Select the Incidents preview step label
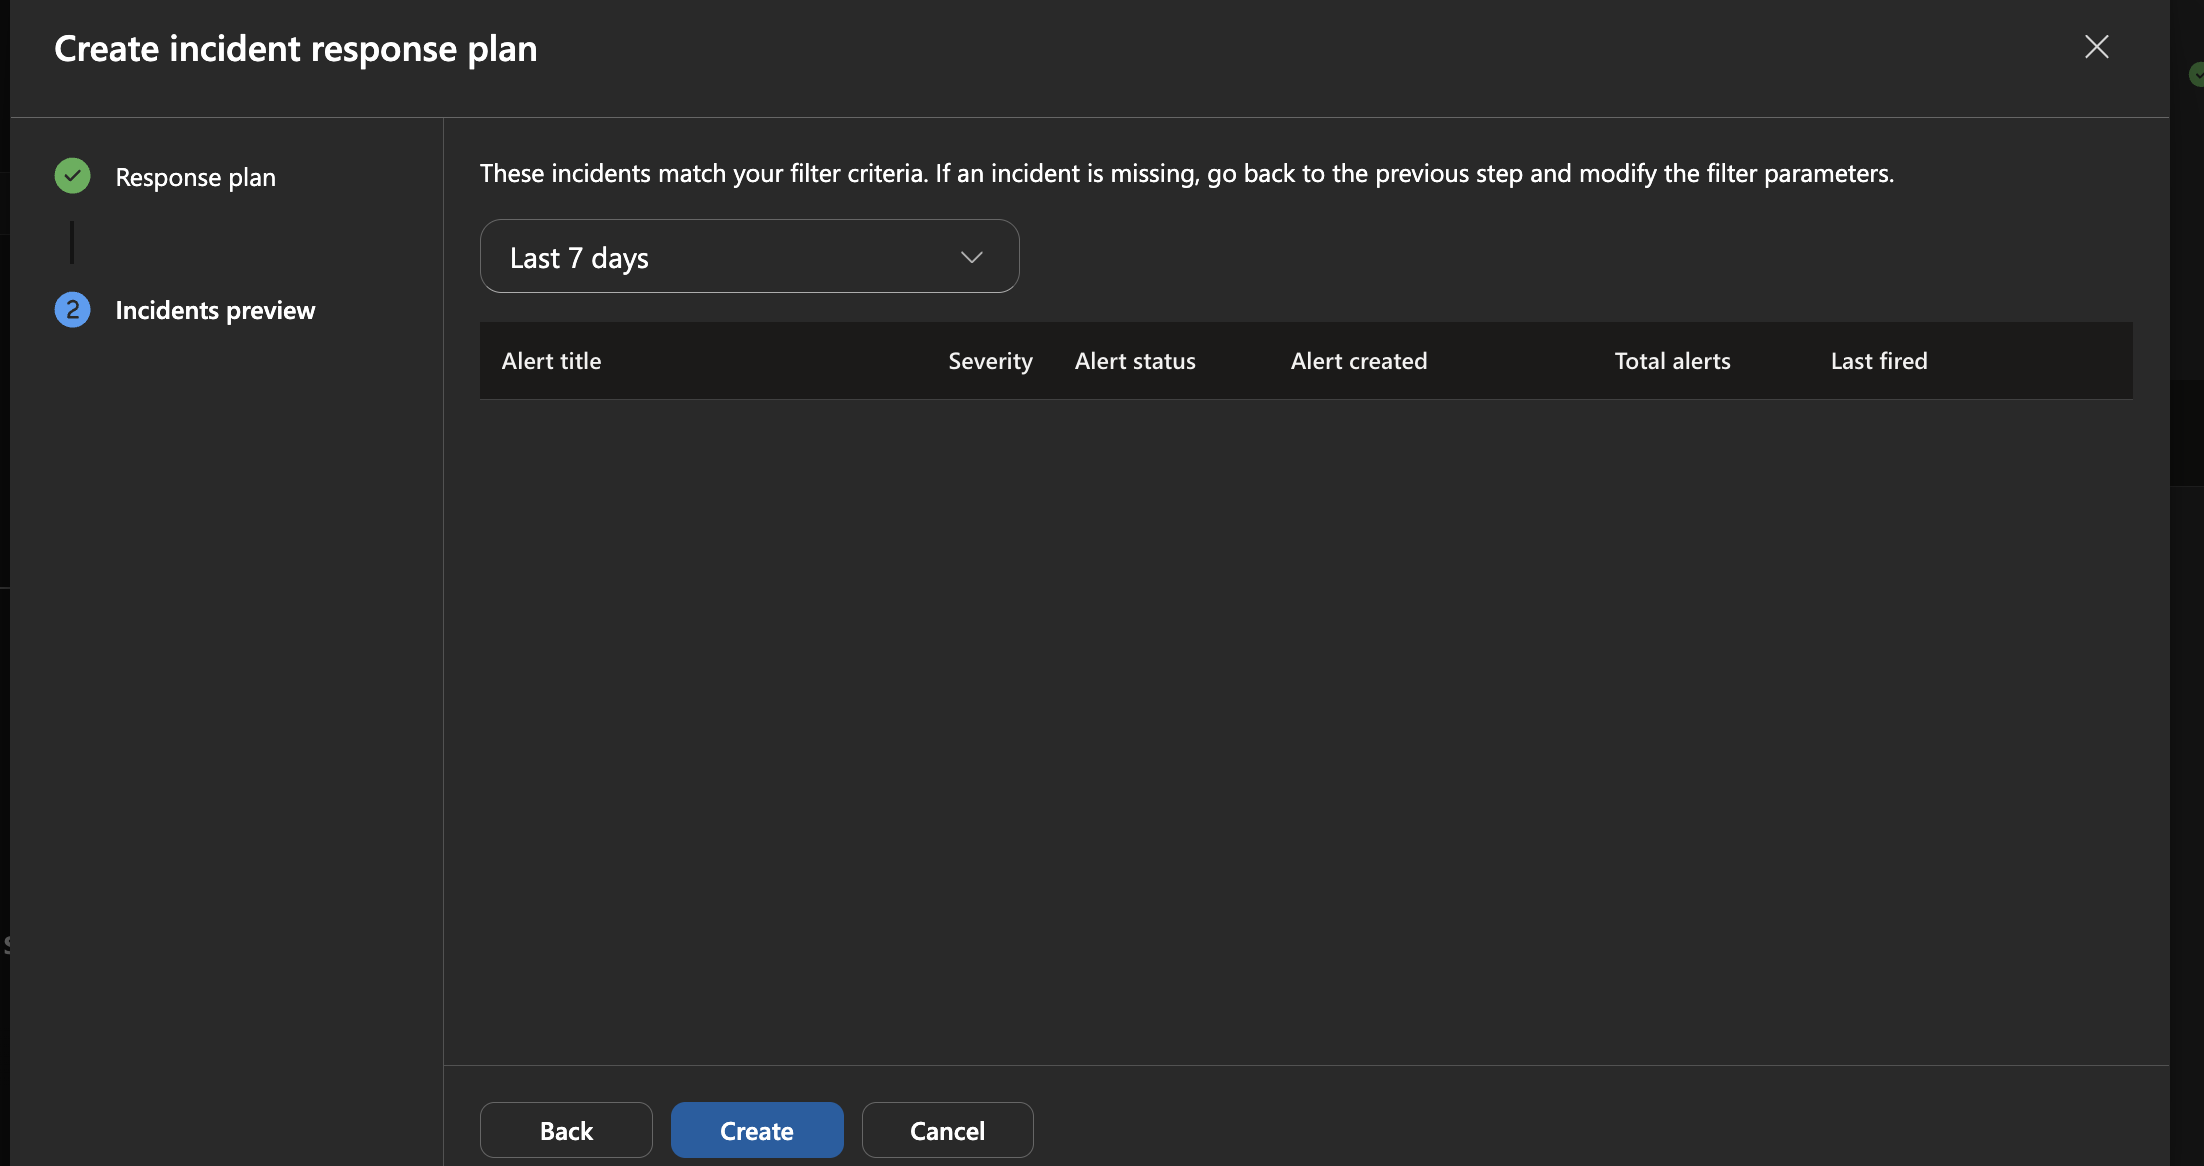Image resolution: width=2204 pixels, height=1166 pixels. click(x=215, y=310)
